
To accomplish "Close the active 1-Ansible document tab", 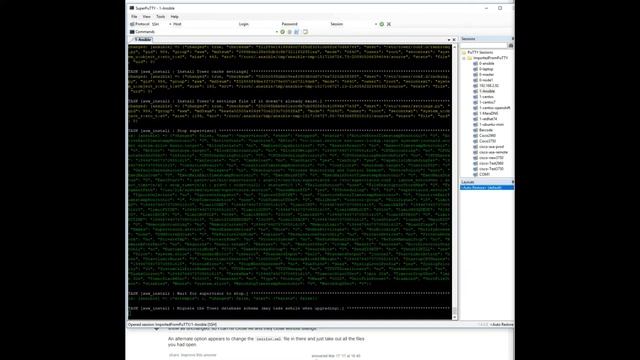I will (454, 40).
